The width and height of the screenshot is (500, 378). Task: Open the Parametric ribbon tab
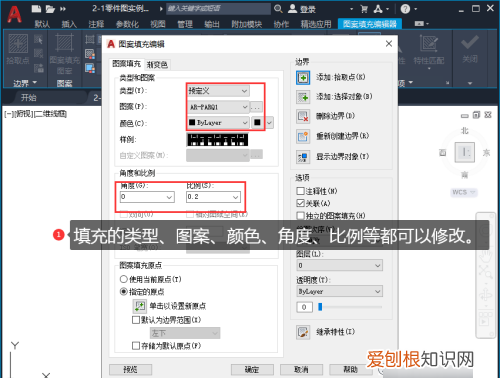coord(127,24)
